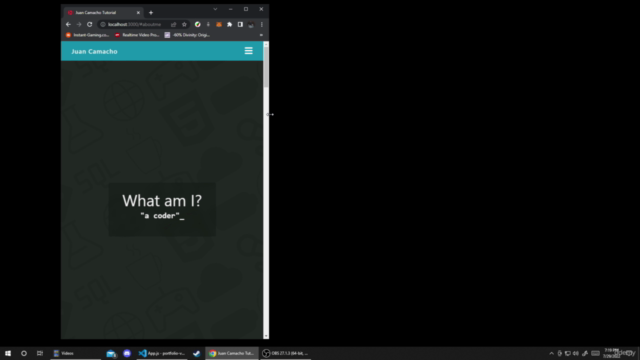Open the colorful circular extension icon
This screenshot has width=640, height=360.
pos(198,24)
